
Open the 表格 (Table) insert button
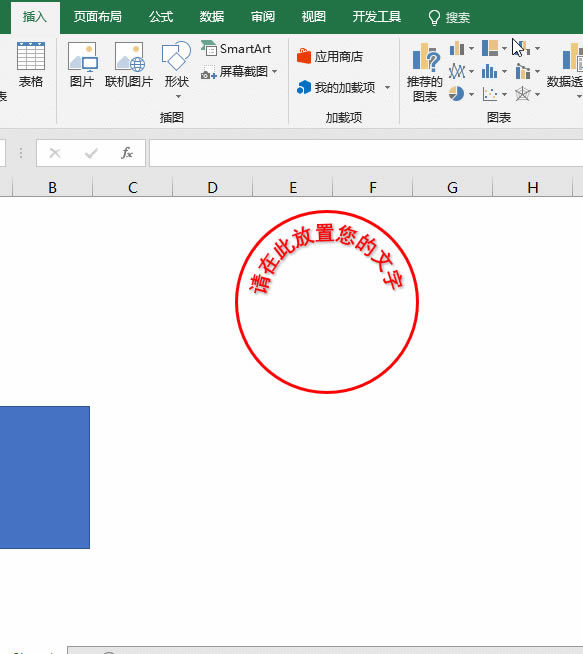(30, 65)
